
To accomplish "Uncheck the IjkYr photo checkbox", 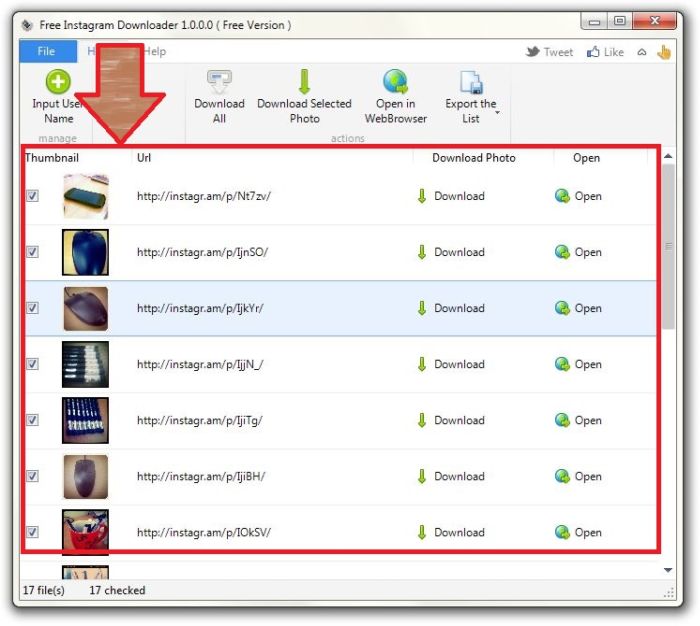I will point(32,308).
